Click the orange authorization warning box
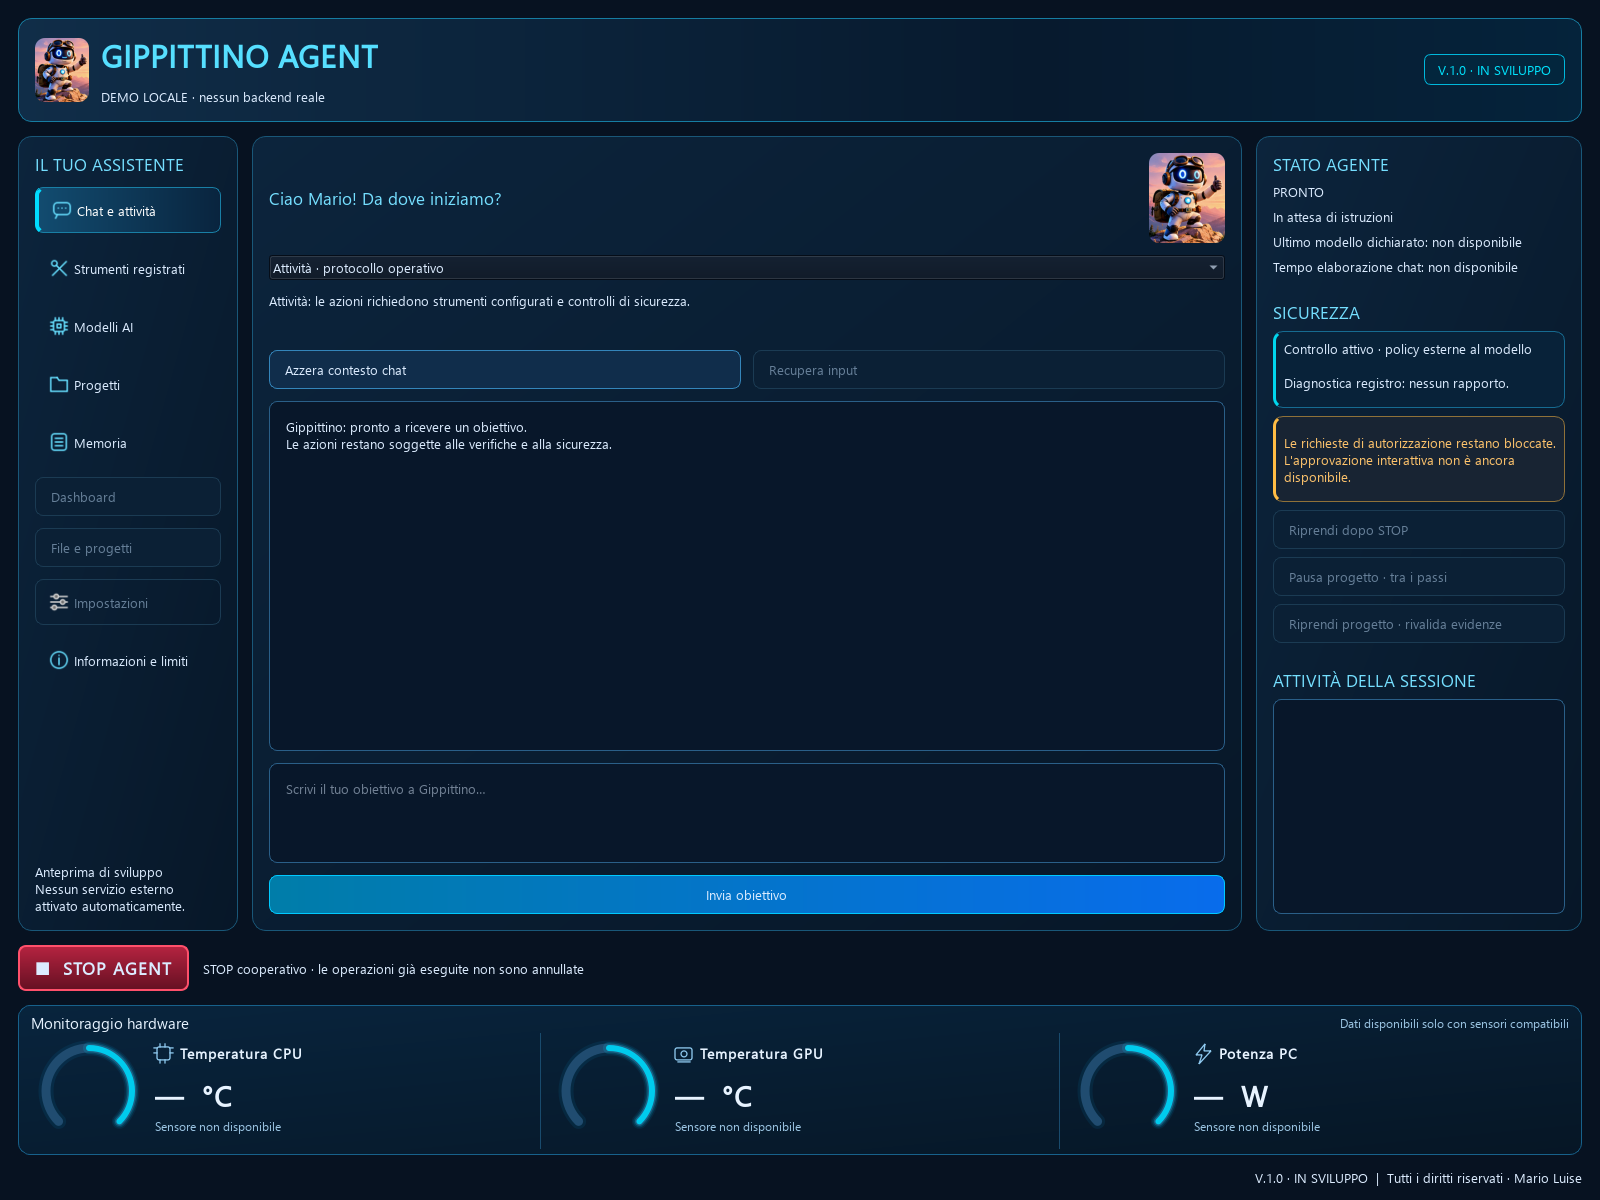The height and width of the screenshot is (1200, 1600). click(x=1419, y=459)
